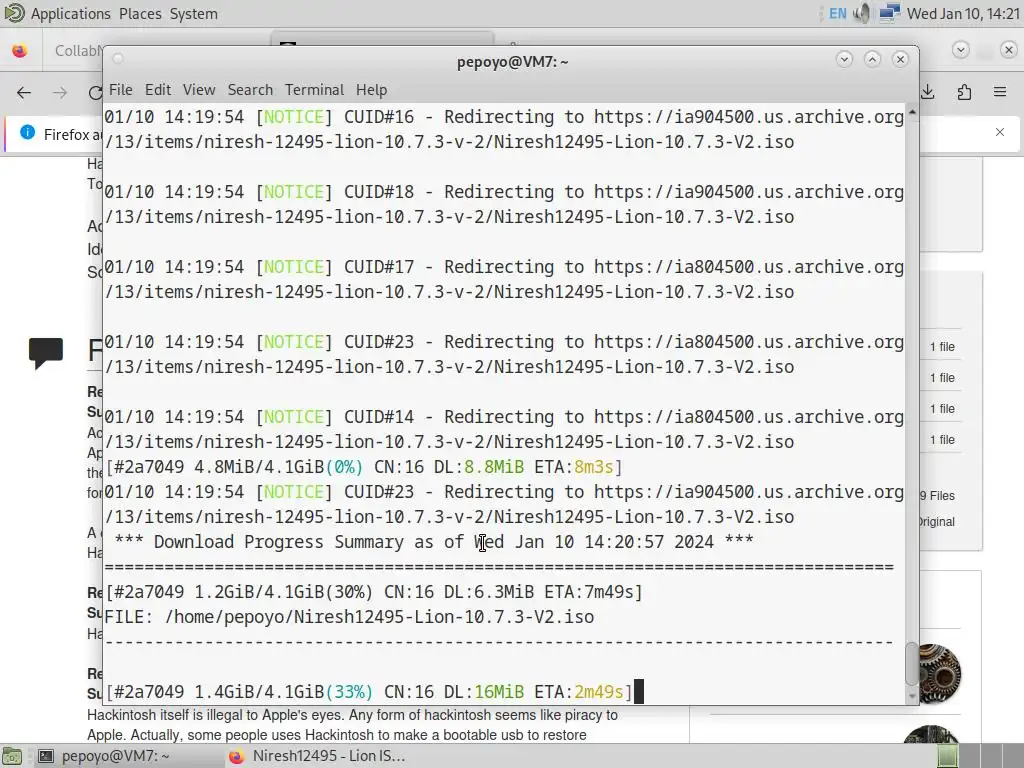The height and width of the screenshot is (768, 1024).
Task: Click the EN keyboard layout indicator
Action: pyautogui.click(x=837, y=14)
